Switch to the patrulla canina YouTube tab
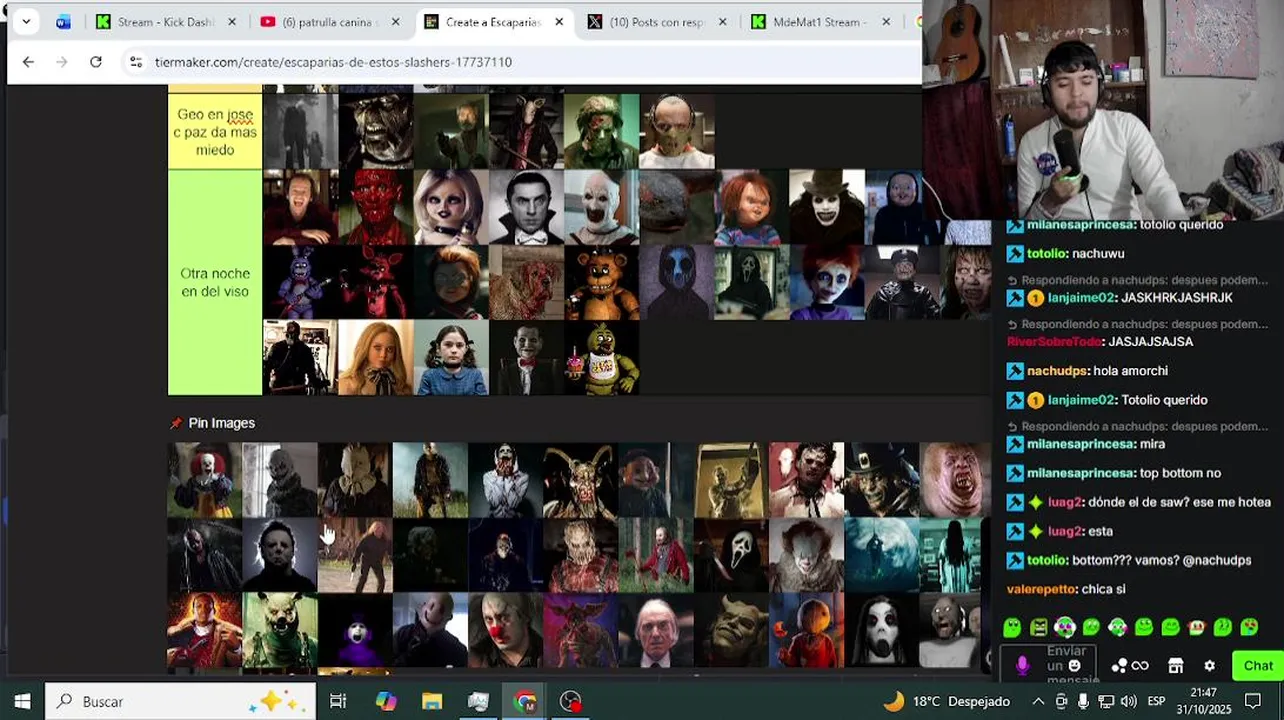The width and height of the screenshot is (1284, 720). point(330,22)
